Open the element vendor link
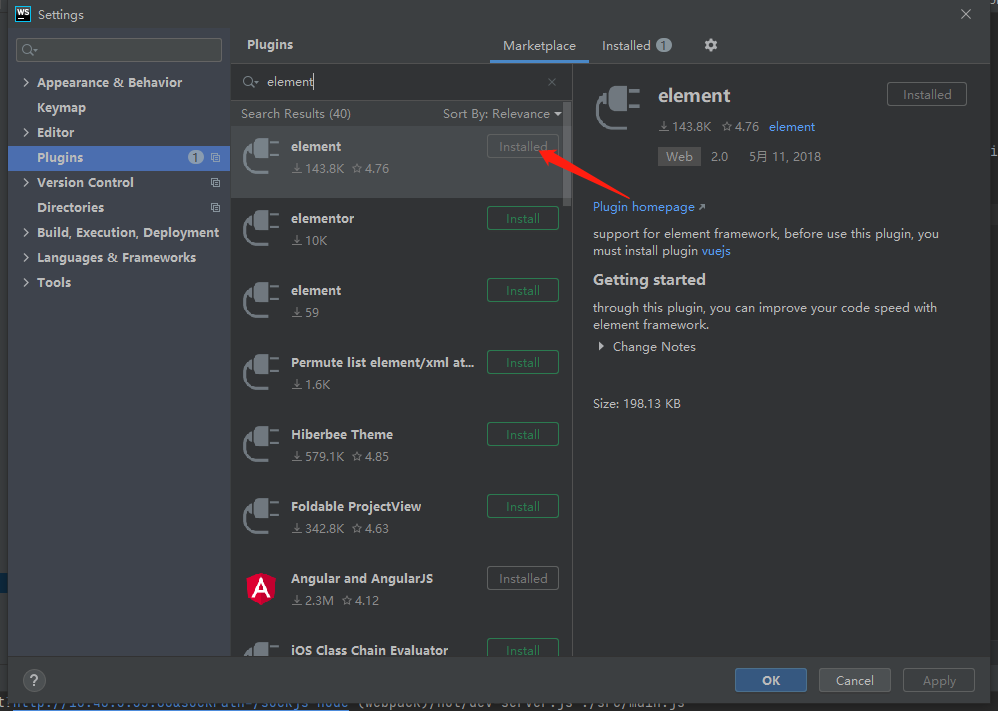 [792, 127]
